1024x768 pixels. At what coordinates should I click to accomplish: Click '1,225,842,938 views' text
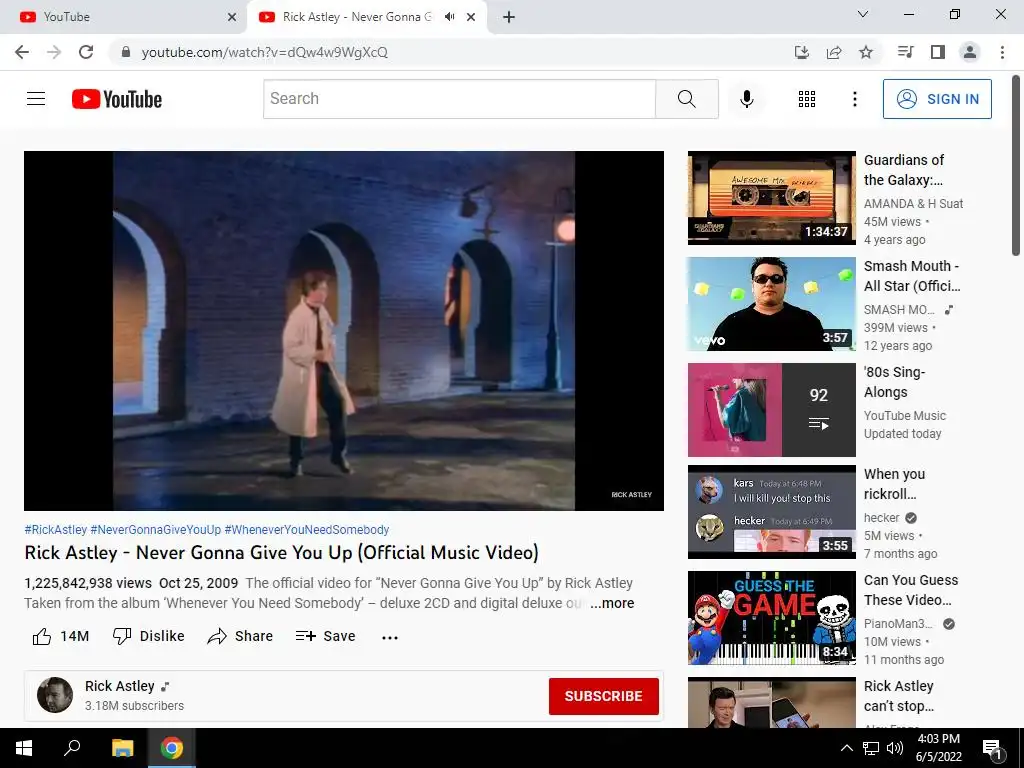point(88,583)
